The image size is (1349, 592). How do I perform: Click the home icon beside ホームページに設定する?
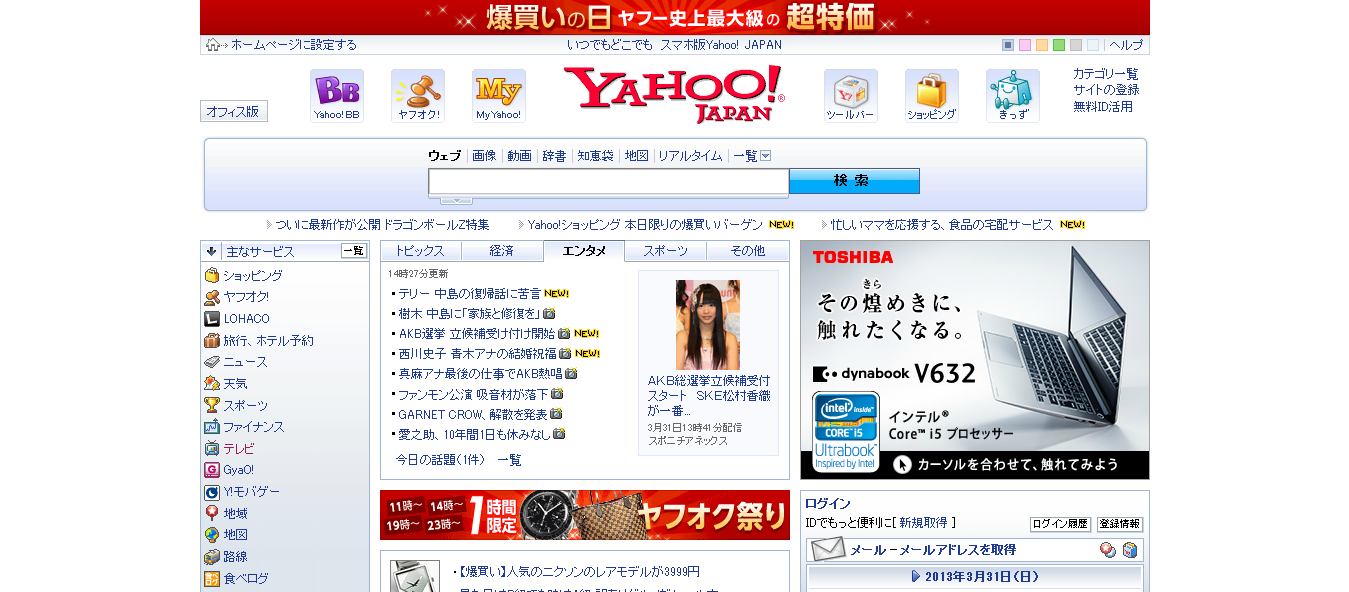[x=213, y=45]
